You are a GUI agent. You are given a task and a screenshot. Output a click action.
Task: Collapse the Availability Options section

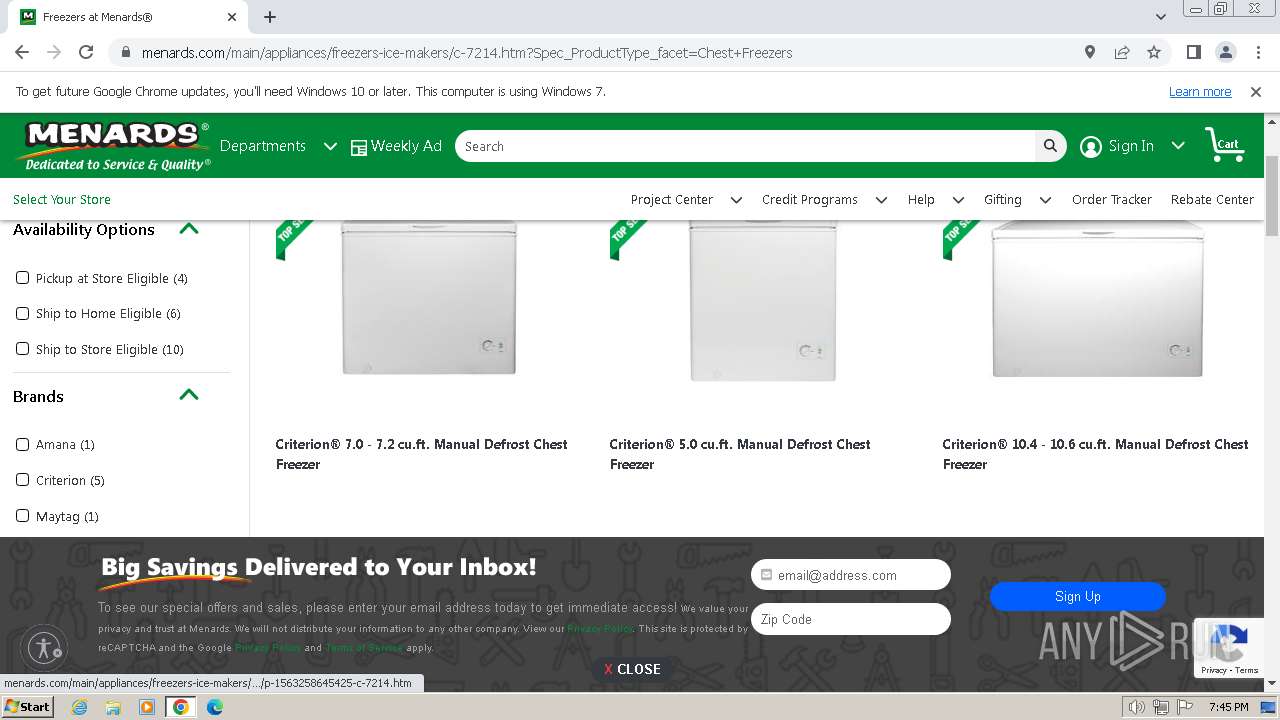[188, 229]
